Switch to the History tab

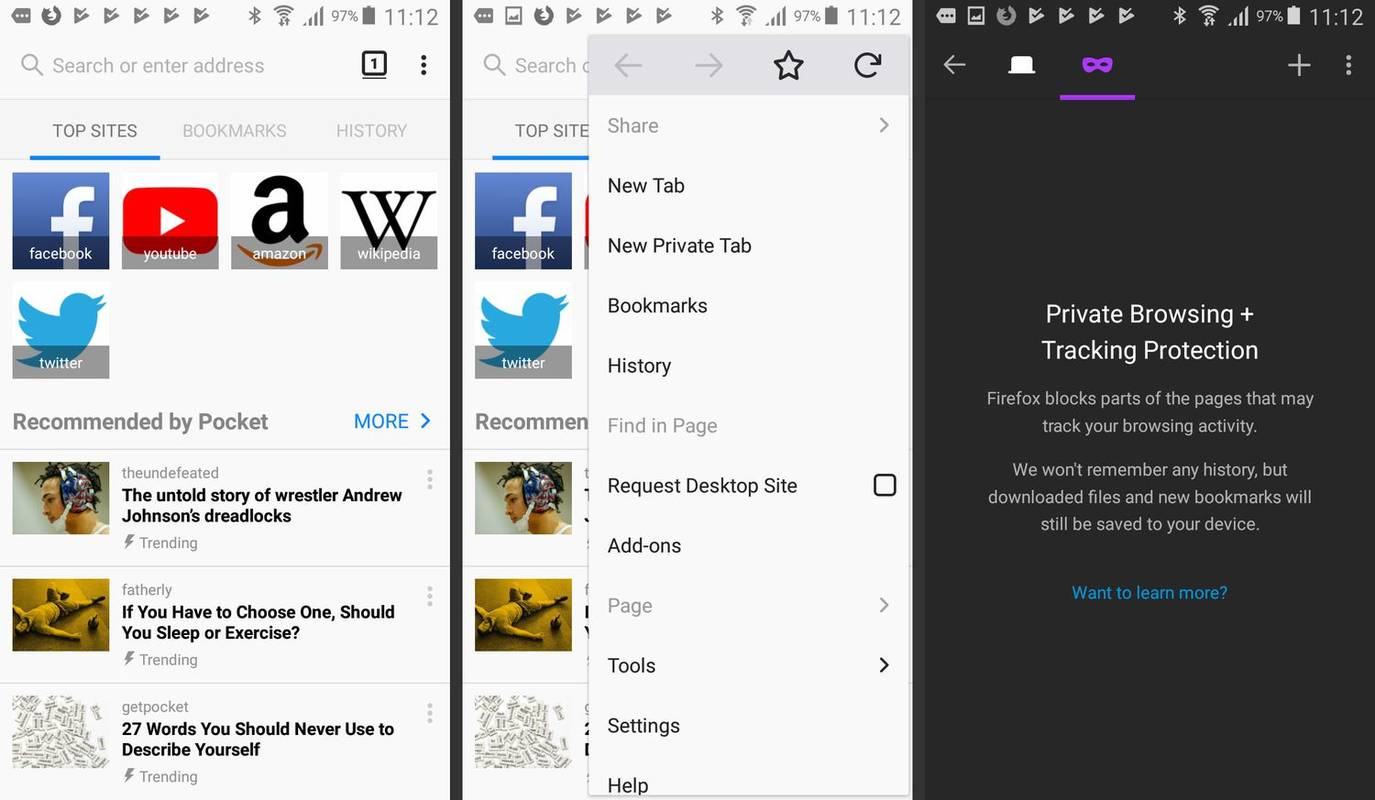371,131
